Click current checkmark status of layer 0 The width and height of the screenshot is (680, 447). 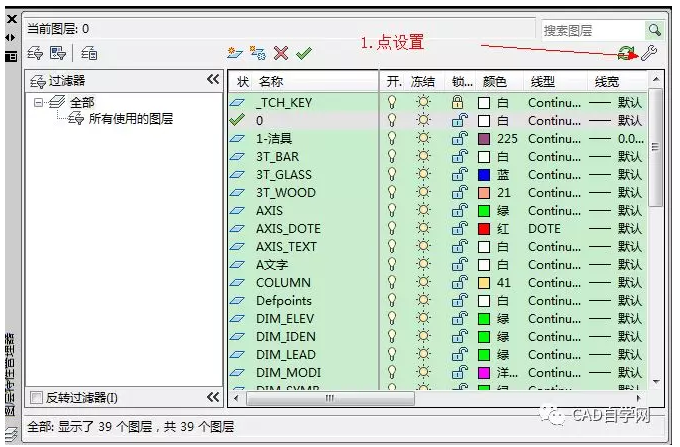(237, 120)
